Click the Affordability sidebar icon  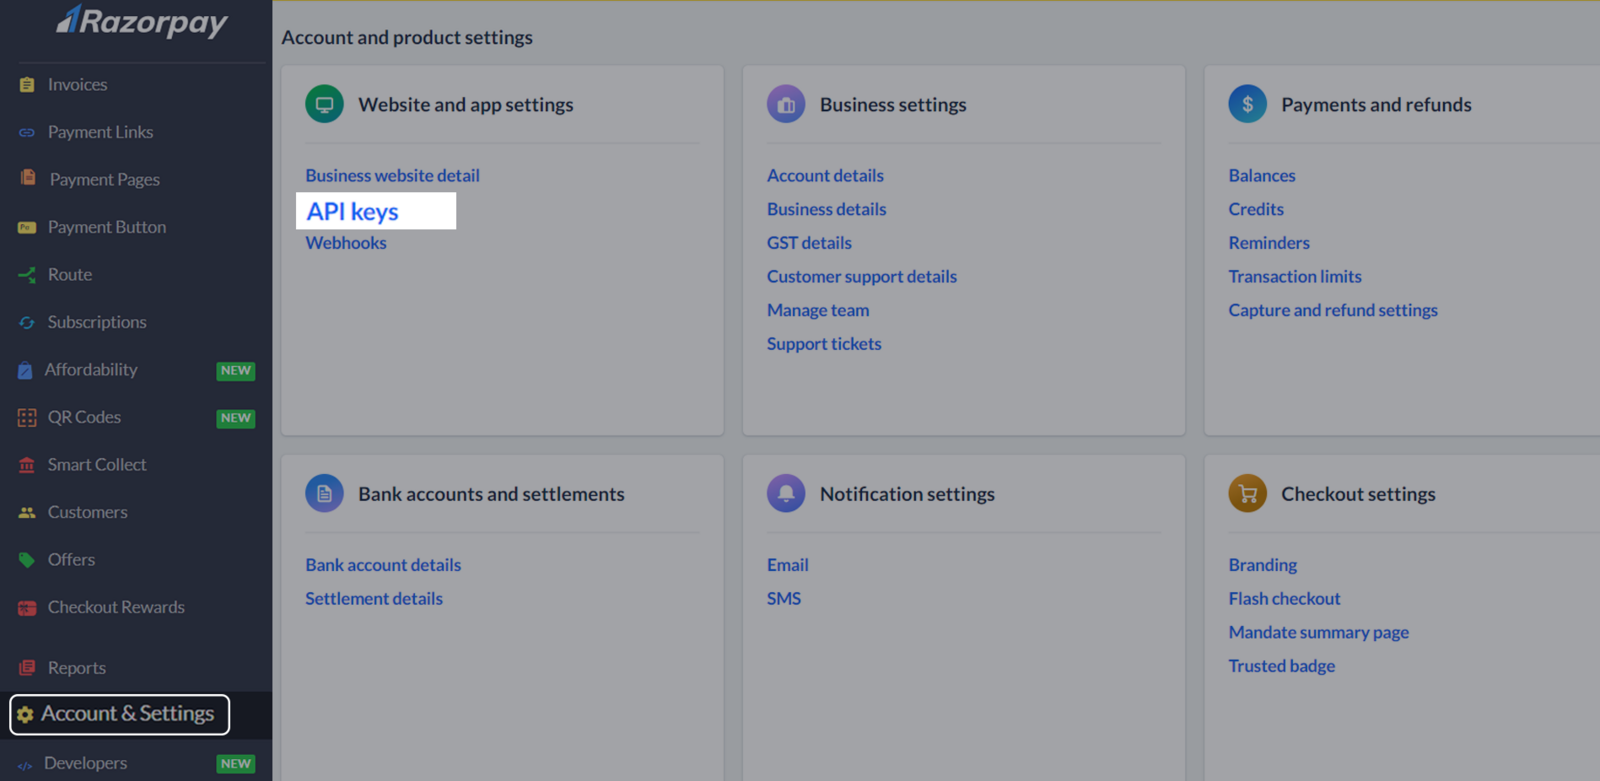[25, 370]
